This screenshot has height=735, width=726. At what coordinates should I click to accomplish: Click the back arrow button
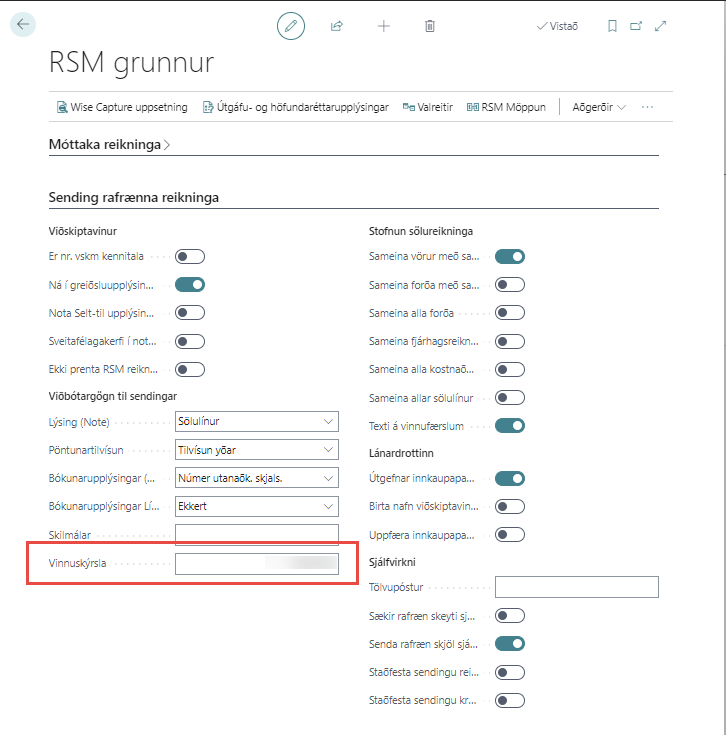click(23, 25)
